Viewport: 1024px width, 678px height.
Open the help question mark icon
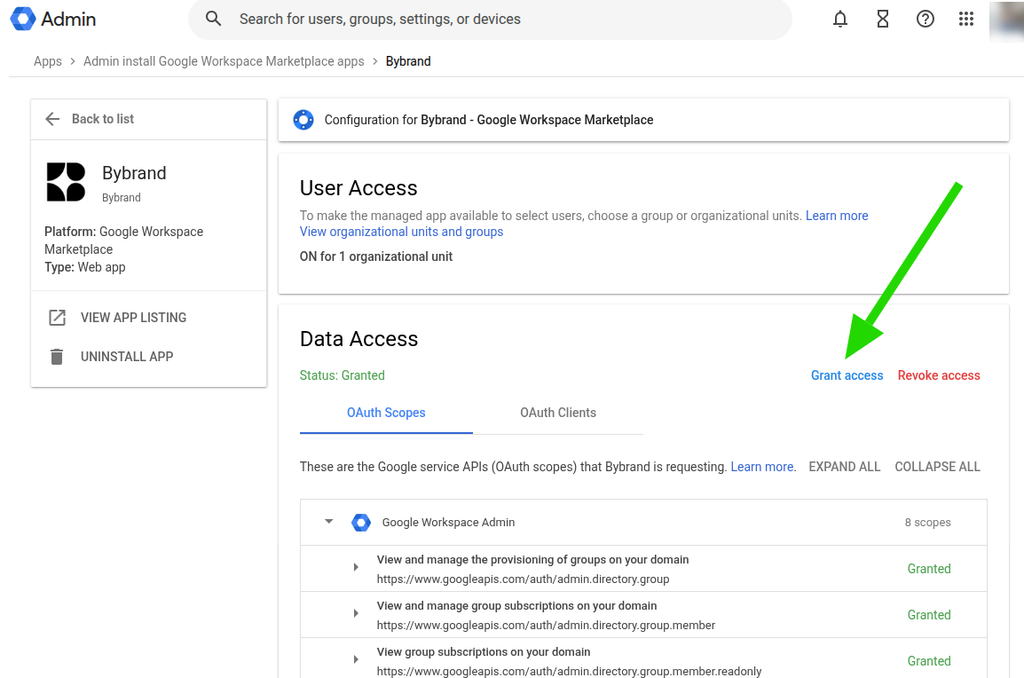(x=925, y=19)
